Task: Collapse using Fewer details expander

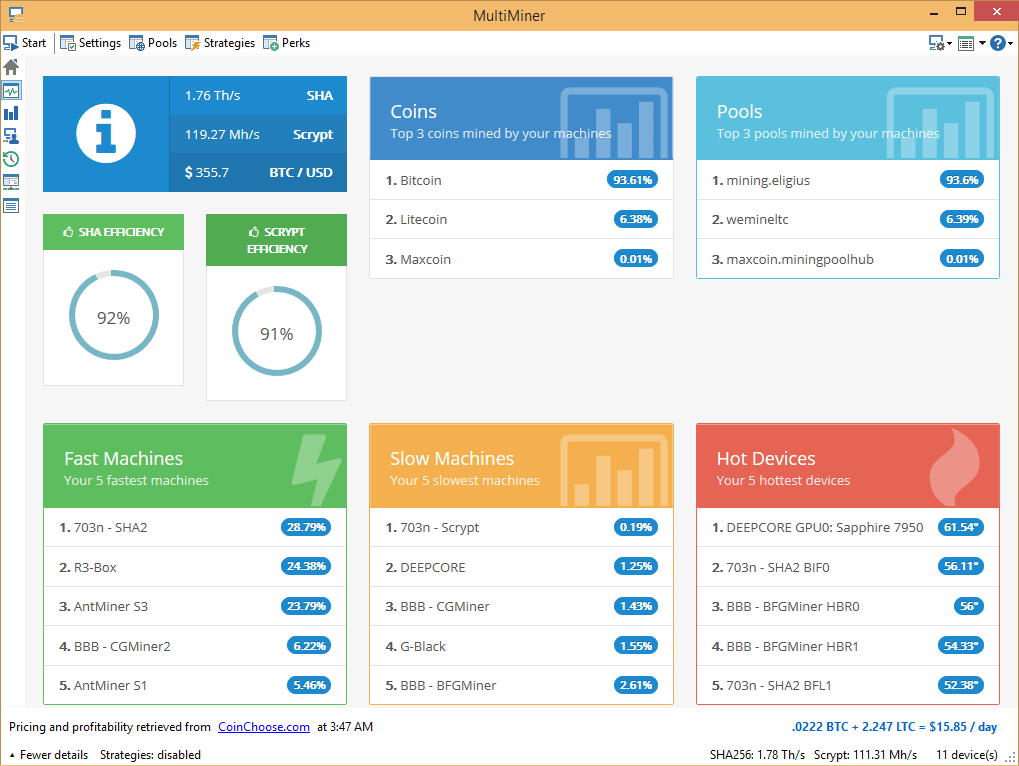Action: 48,755
